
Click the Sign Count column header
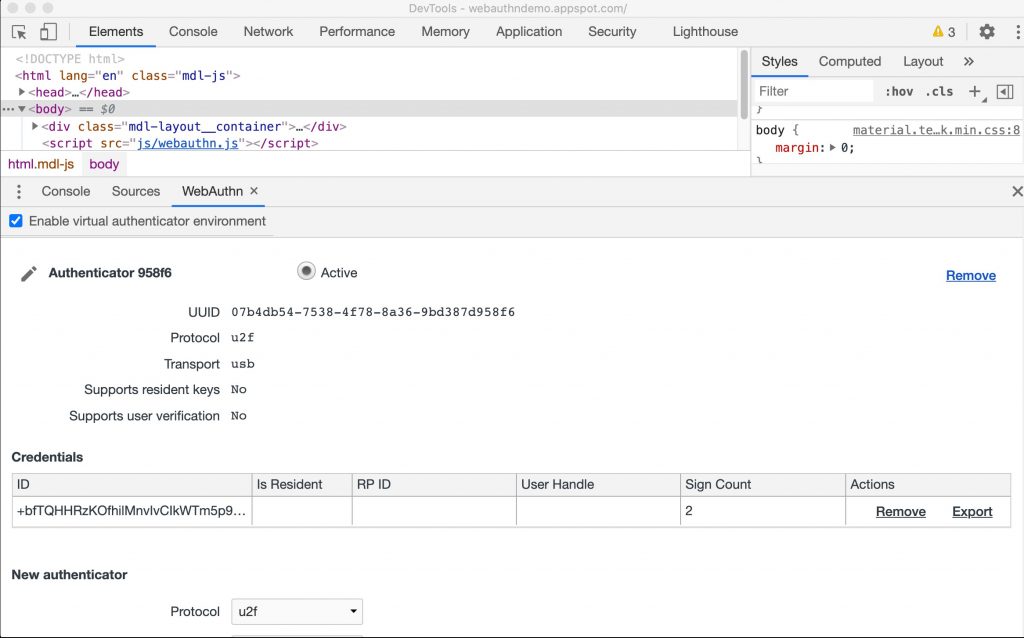click(x=762, y=485)
